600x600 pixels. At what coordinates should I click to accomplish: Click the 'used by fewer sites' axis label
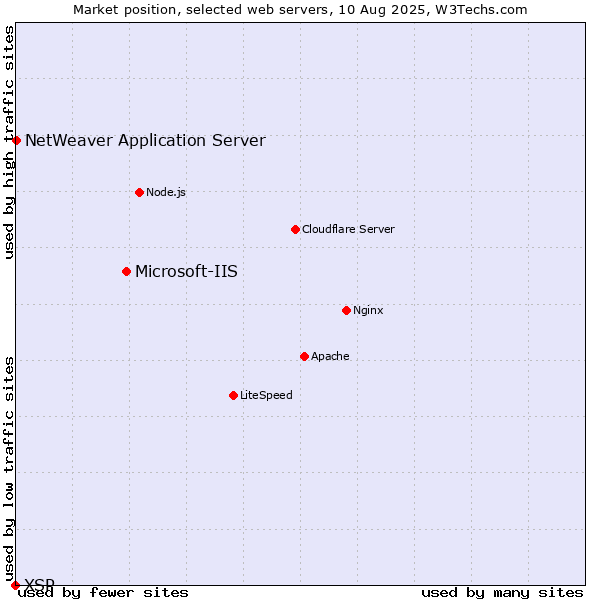pos(103,593)
